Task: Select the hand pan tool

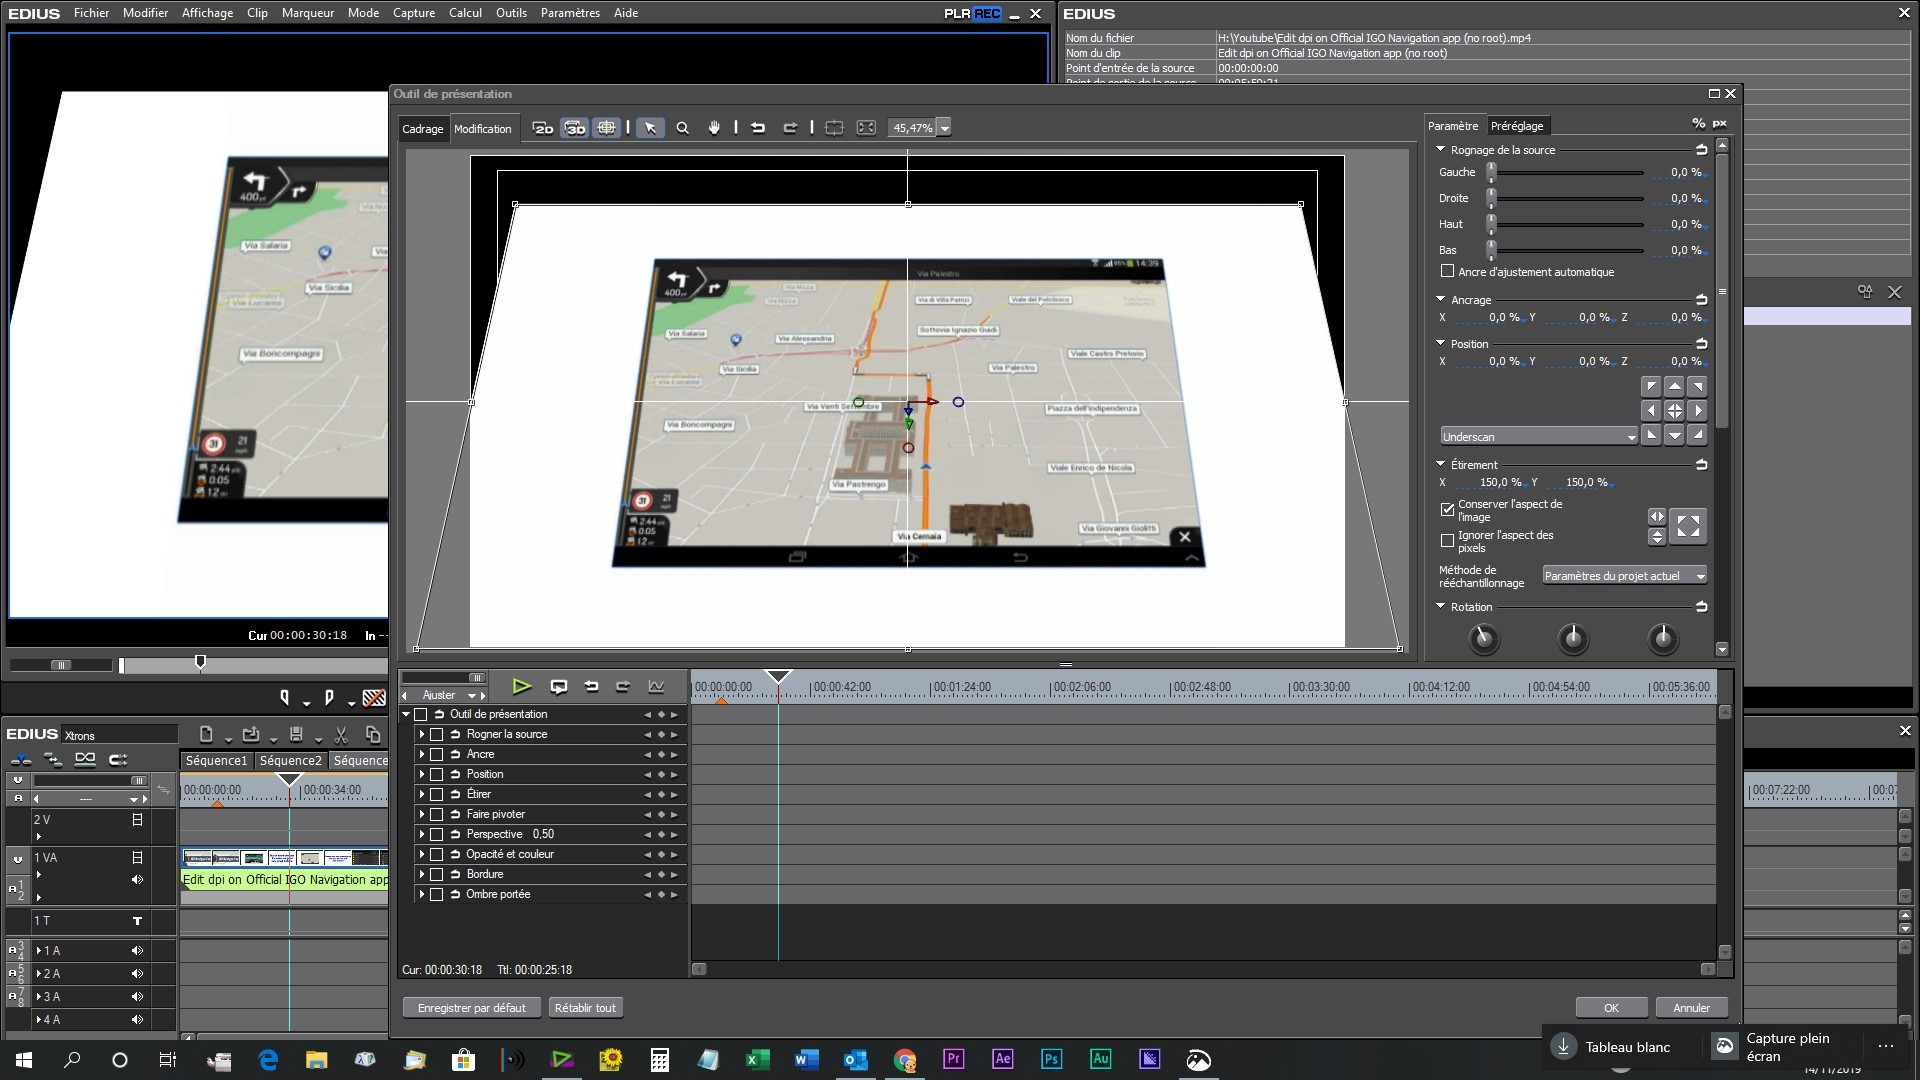Action: pos(714,128)
